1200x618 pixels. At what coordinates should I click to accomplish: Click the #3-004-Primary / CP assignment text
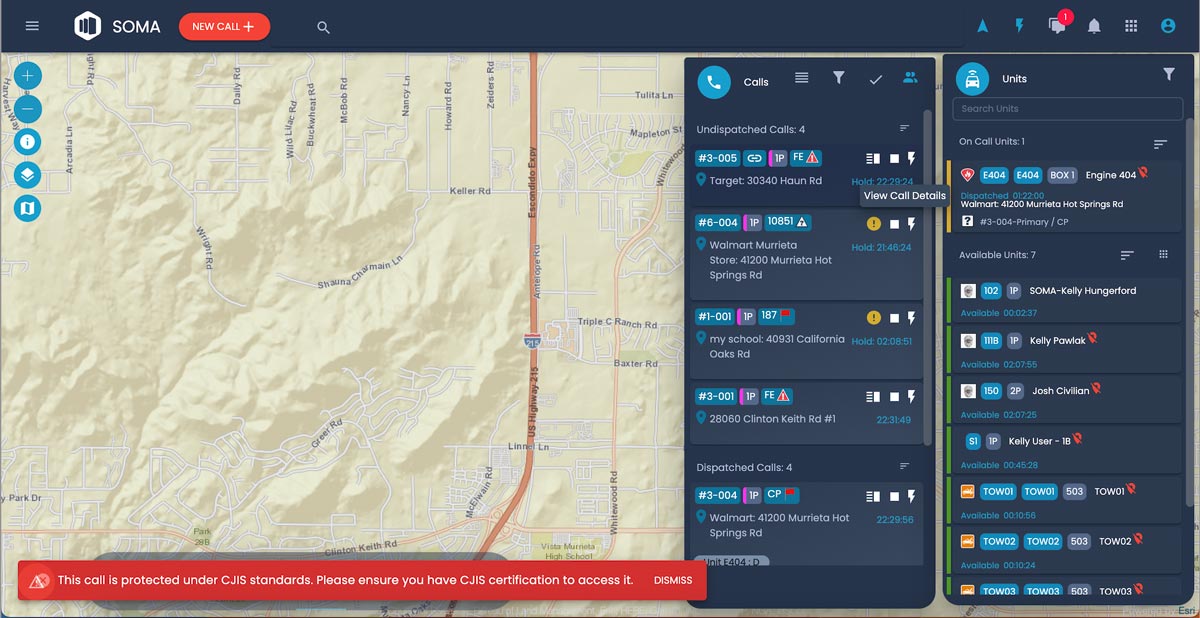click(x=1024, y=222)
